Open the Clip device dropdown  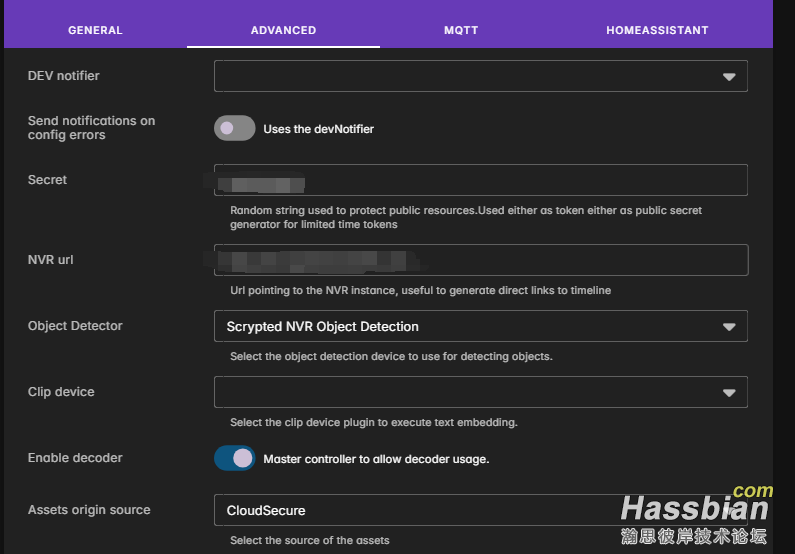[481, 392]
